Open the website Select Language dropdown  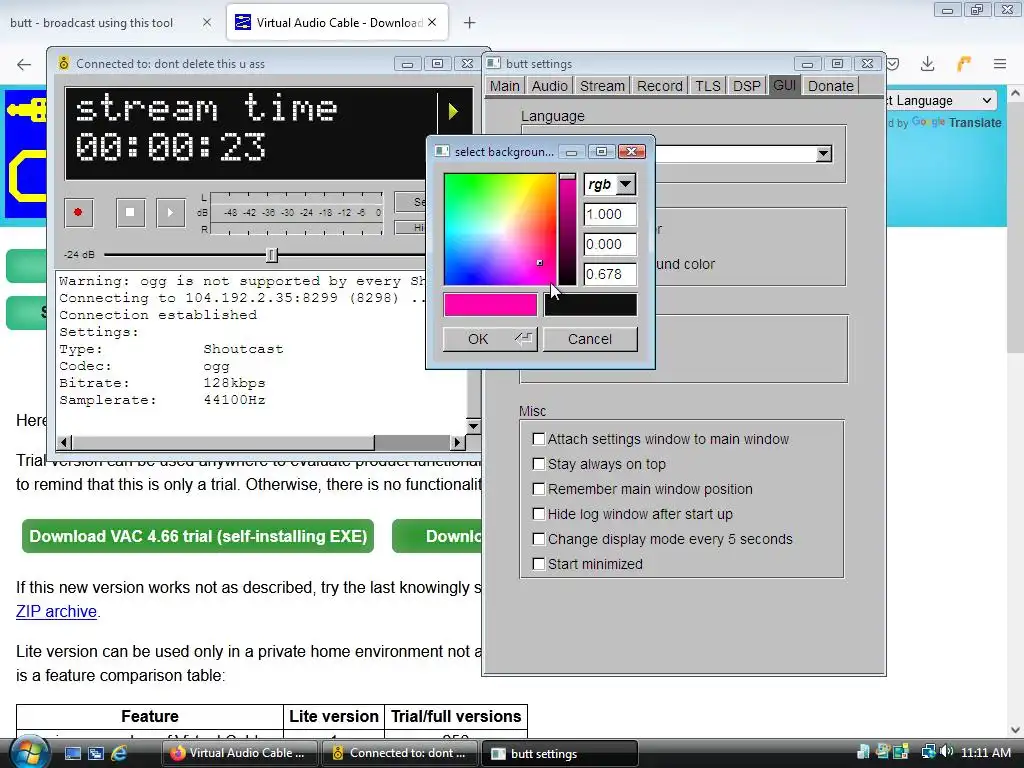coord(940,101)
